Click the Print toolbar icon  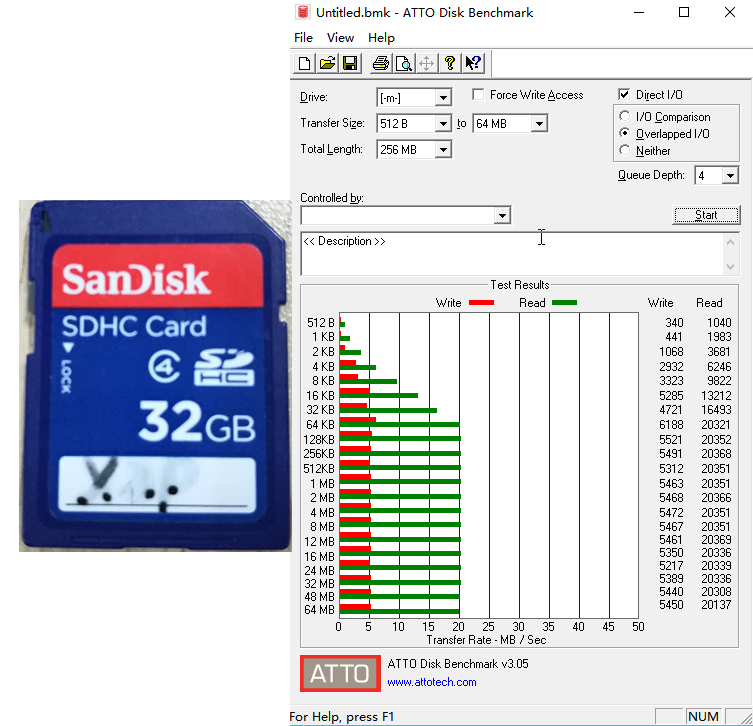coord(381,63)
